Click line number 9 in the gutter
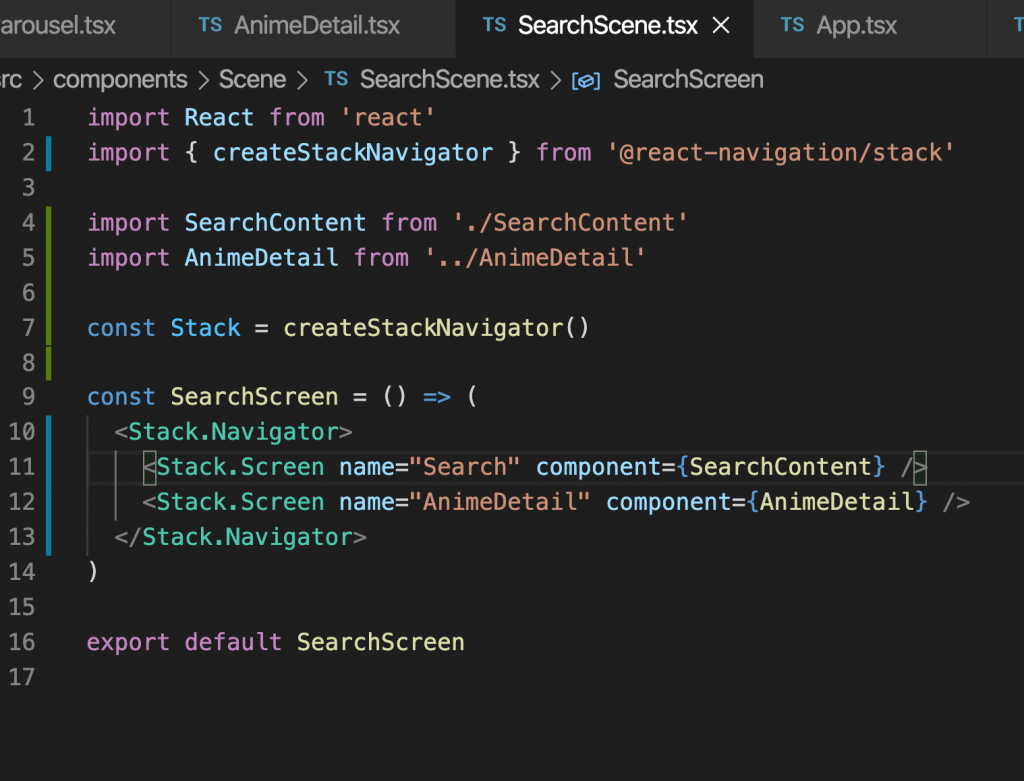 click(x=27, y=397)
